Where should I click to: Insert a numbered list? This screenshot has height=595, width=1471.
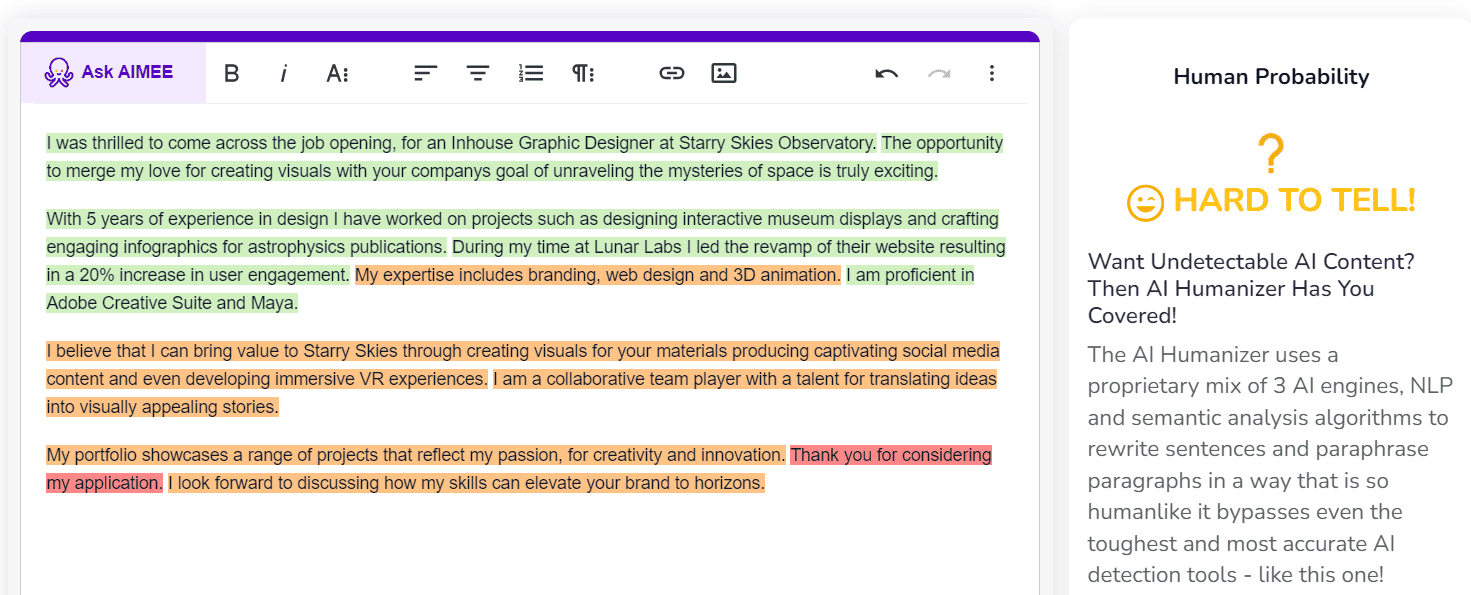coord(531,73)
